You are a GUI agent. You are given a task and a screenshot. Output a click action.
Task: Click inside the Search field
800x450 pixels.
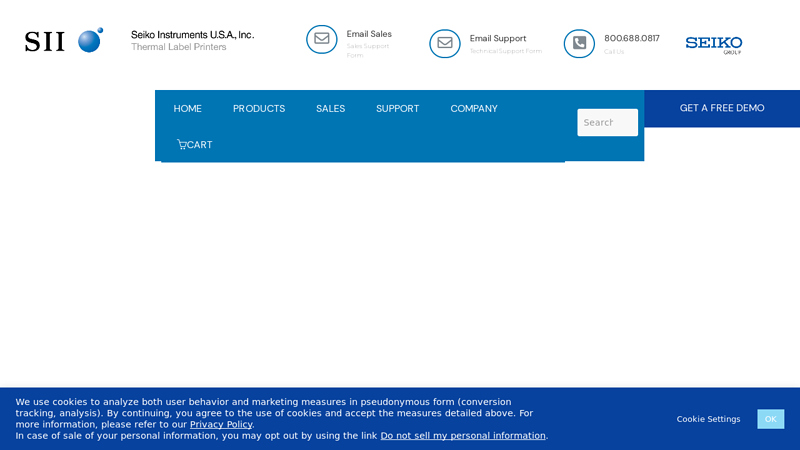pyautogui.click(x=606, y=123)
